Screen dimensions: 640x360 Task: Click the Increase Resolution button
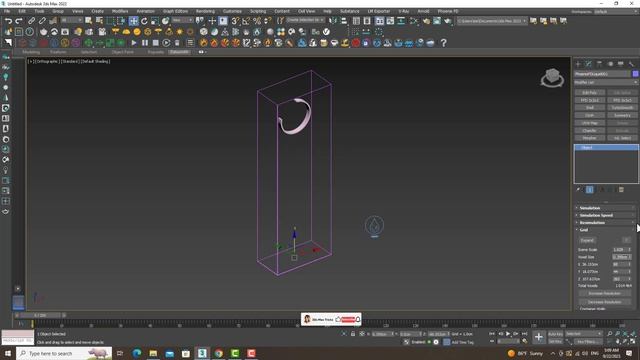pyautogui.click(x=605, y=293)
